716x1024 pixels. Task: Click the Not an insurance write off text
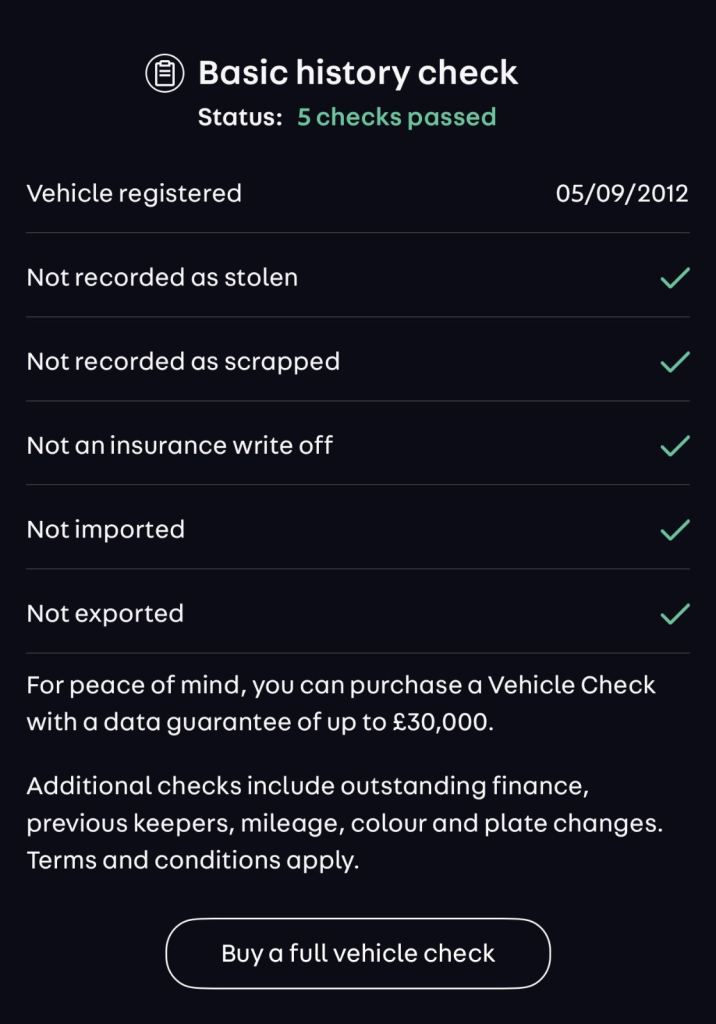[x=180, y=445]
